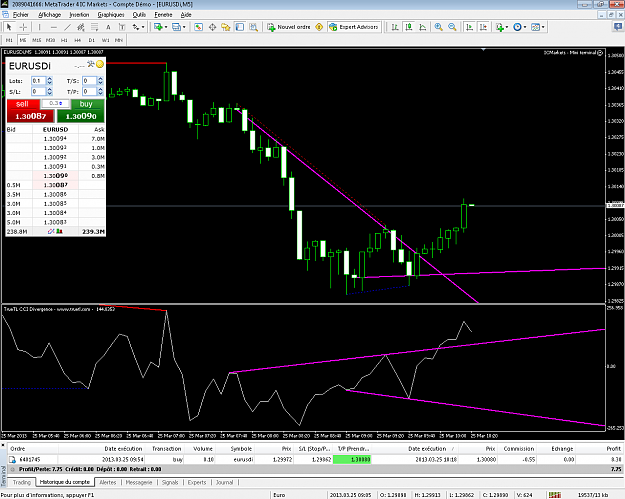Open the Outils menu

[139, 15]
